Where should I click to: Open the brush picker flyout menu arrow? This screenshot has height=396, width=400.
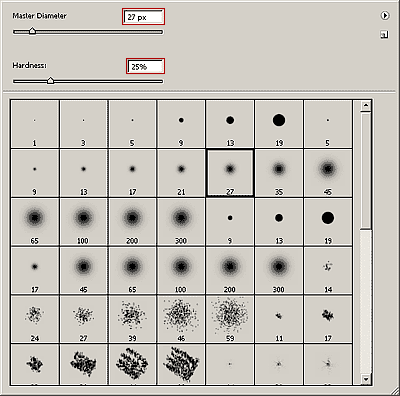pos(385,16)
